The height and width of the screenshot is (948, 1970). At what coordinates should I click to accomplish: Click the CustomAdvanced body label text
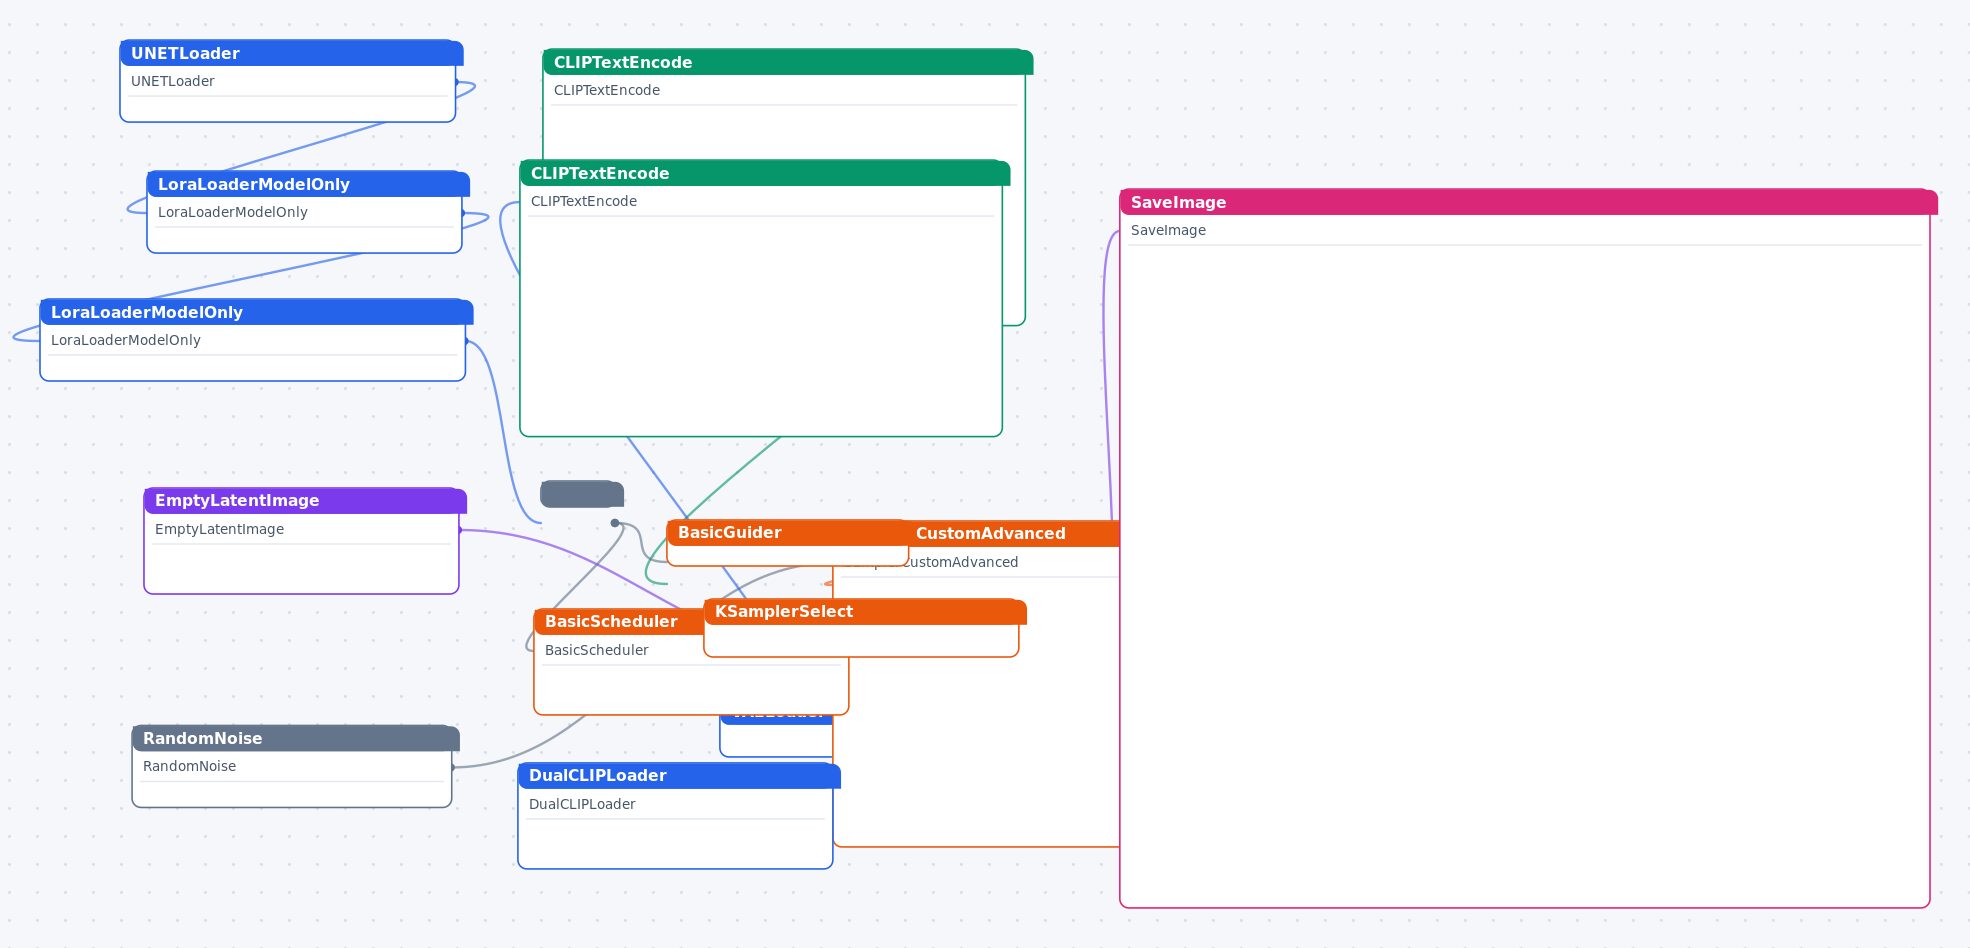[962, 562]
